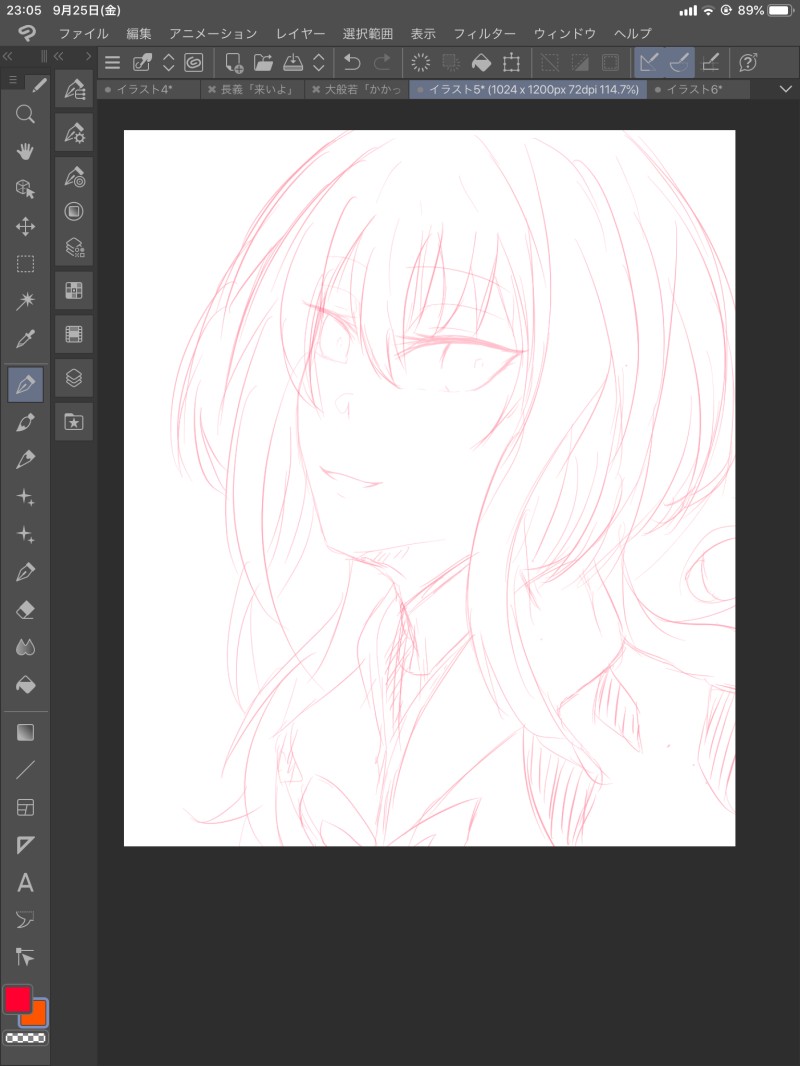Click the Clear (delete) icon
This screenshot has height=1066, width=800.
(421, 63)
